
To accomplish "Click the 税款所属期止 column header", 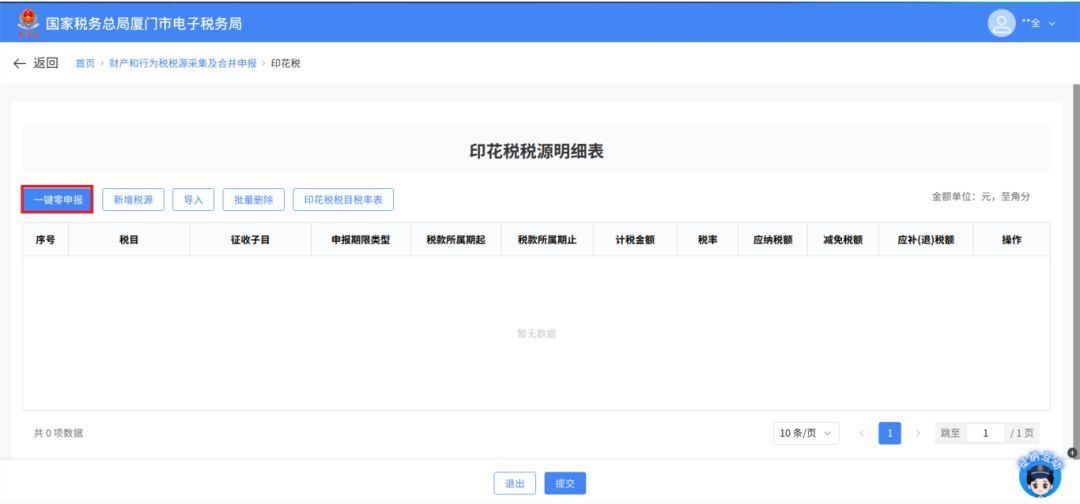I will 547,240.
